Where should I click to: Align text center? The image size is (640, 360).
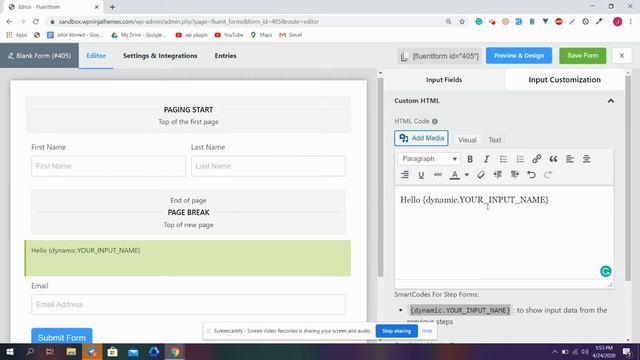pos(587,159)
